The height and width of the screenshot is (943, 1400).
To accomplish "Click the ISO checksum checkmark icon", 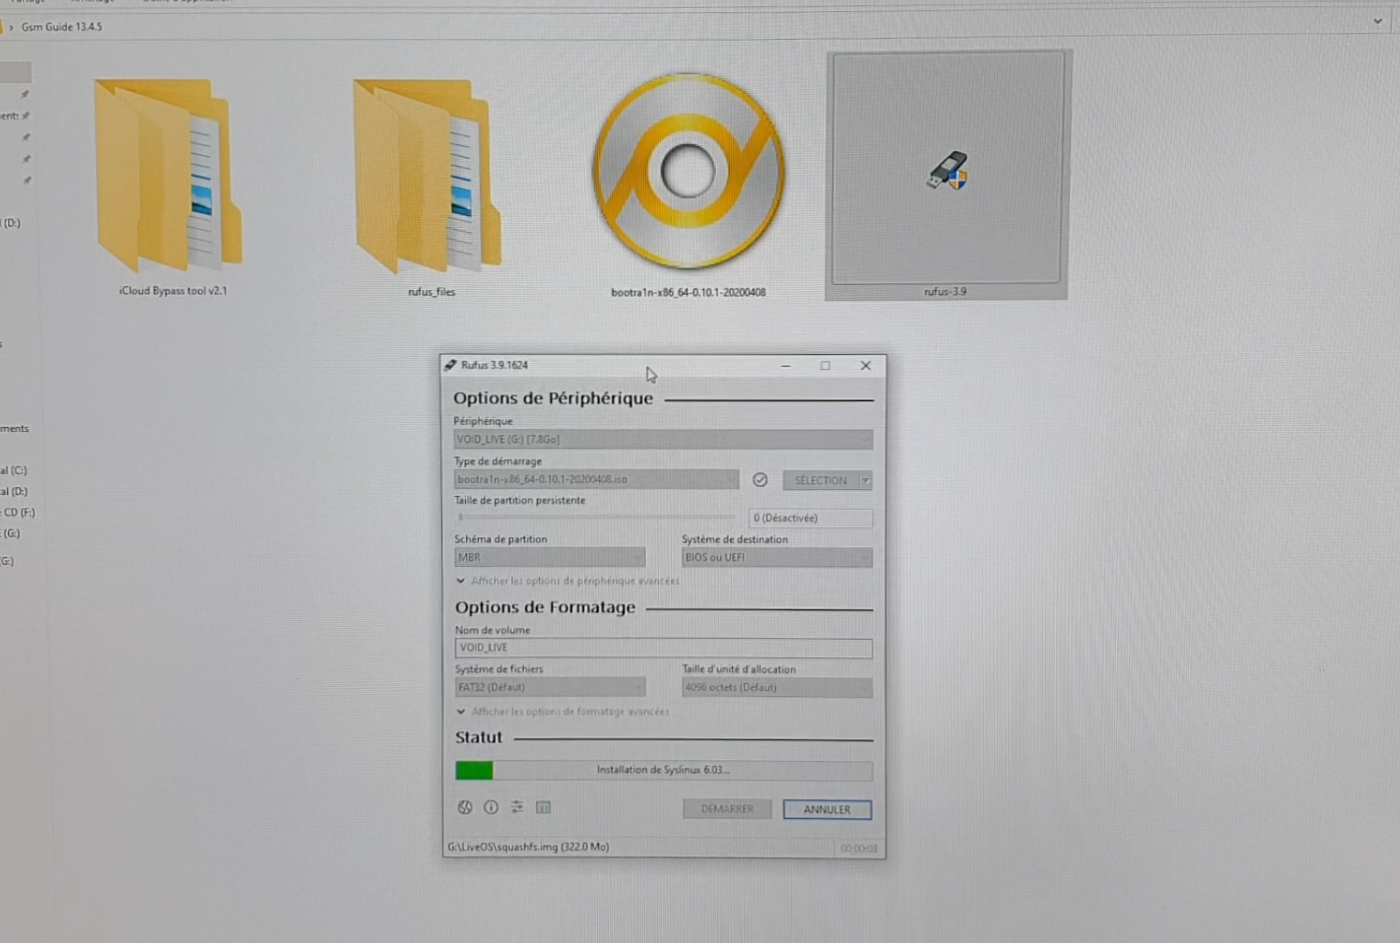I will [x=760, y=480].
